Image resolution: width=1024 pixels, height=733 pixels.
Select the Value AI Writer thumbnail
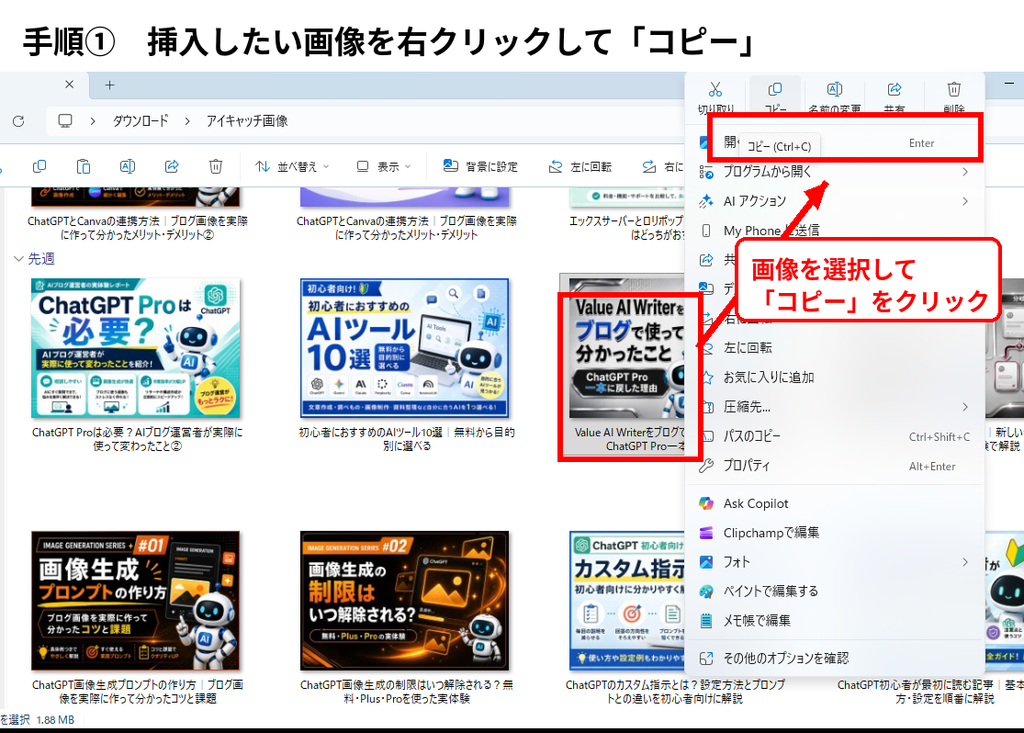click(627, 348)
